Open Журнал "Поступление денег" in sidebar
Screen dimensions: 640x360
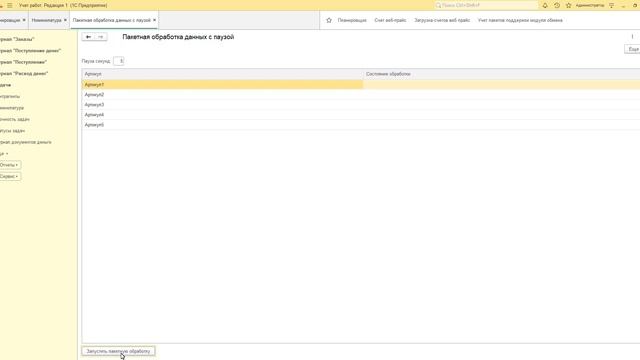coord(30,51)
